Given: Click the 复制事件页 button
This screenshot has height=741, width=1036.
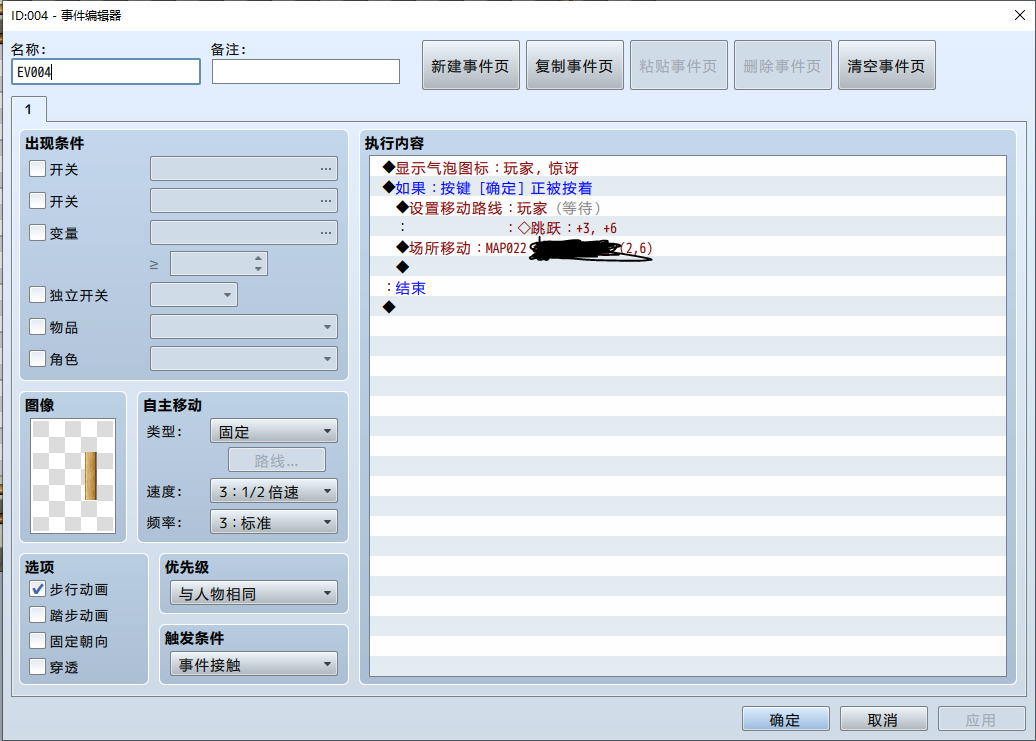Looking at the screenshot, I should pyautogui.click(x=574, y=65).
